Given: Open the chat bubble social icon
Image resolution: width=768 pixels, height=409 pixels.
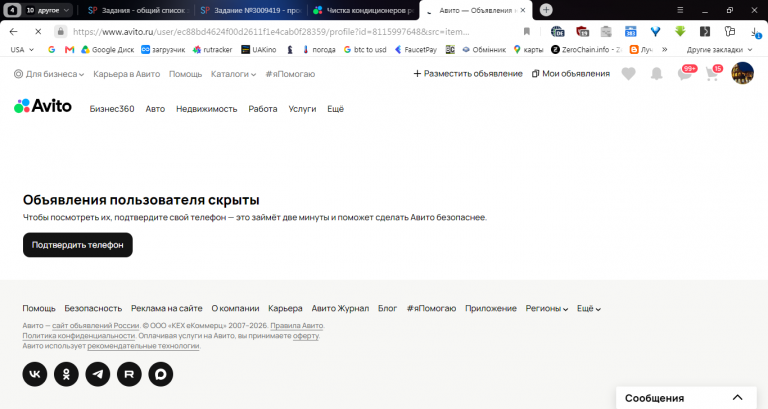Looking at the screenshot, I should click(161, 374).
